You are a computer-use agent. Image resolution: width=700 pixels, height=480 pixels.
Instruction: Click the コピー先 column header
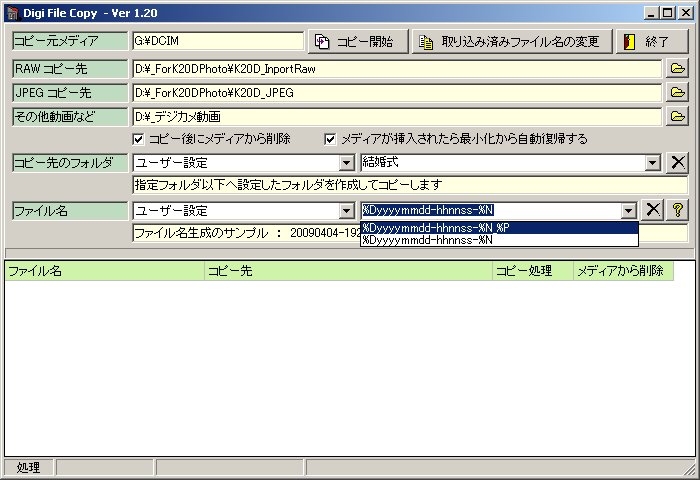pos(349,271)
